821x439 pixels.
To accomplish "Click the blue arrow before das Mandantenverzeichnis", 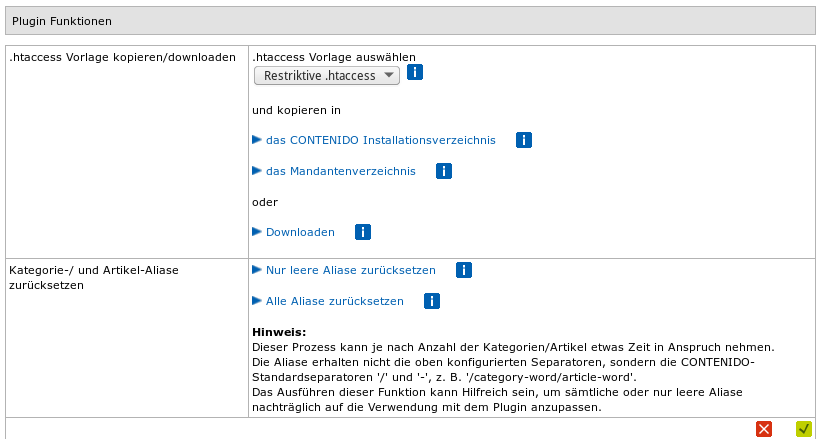I will [257, 171].
